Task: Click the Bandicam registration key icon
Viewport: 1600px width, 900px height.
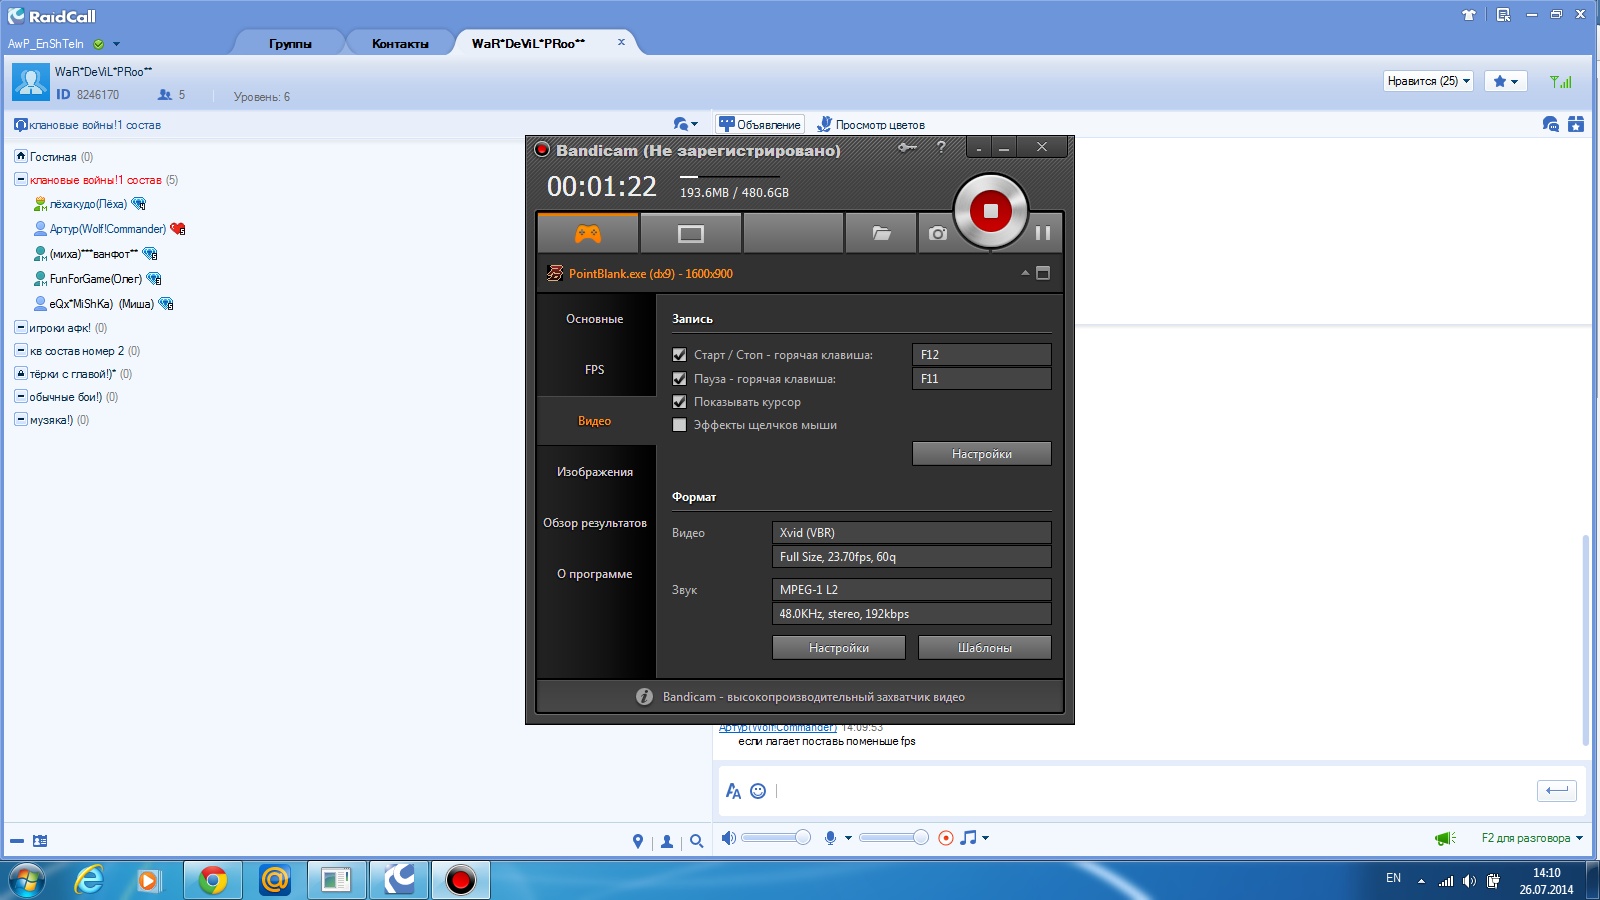Action: (x=907, y=147)
